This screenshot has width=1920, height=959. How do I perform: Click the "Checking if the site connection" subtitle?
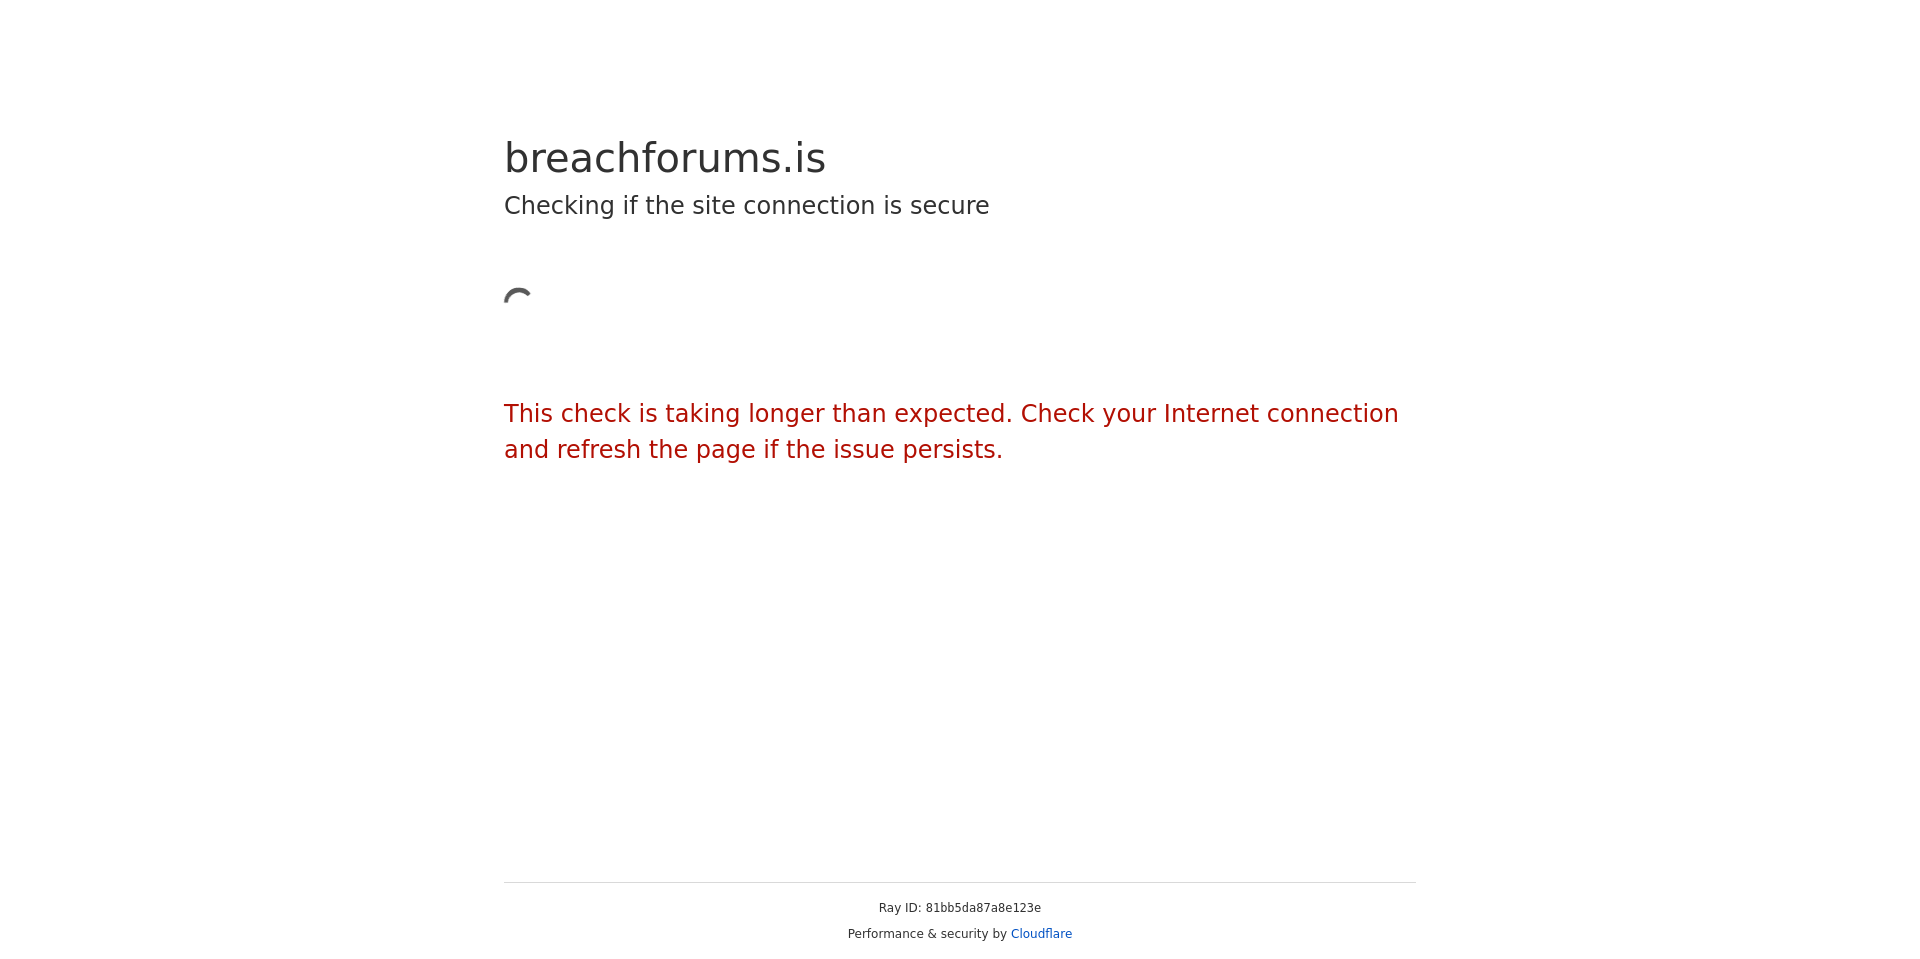[x=746, y=206]
